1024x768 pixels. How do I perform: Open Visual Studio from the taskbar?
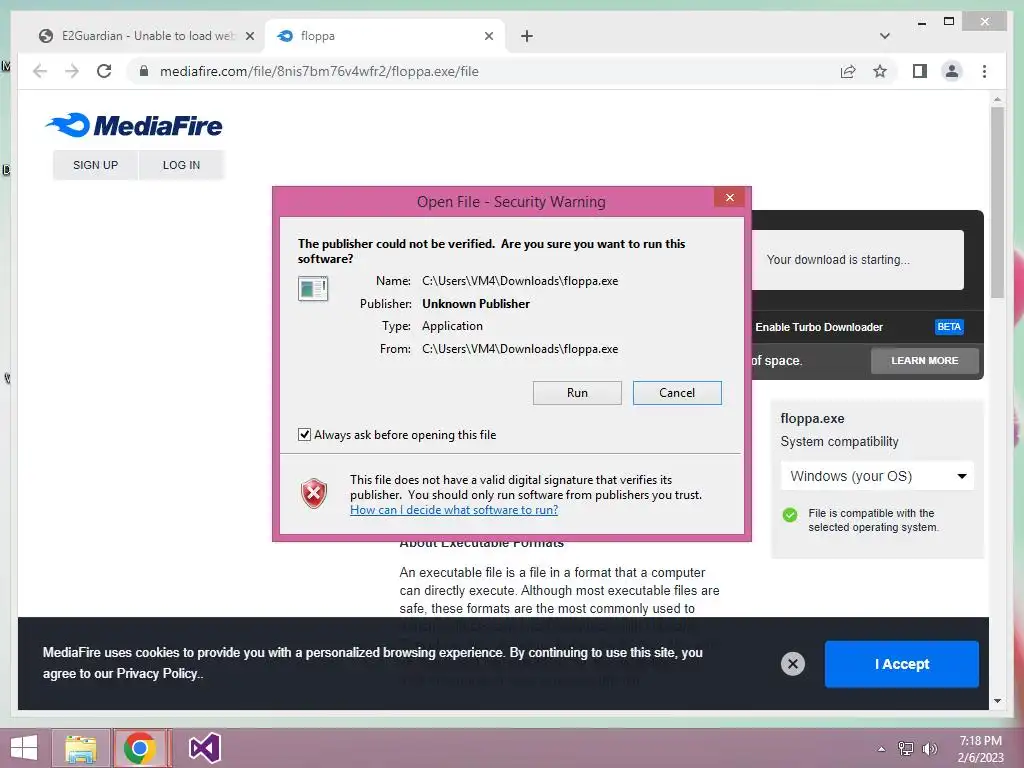(x=204, y=748)
